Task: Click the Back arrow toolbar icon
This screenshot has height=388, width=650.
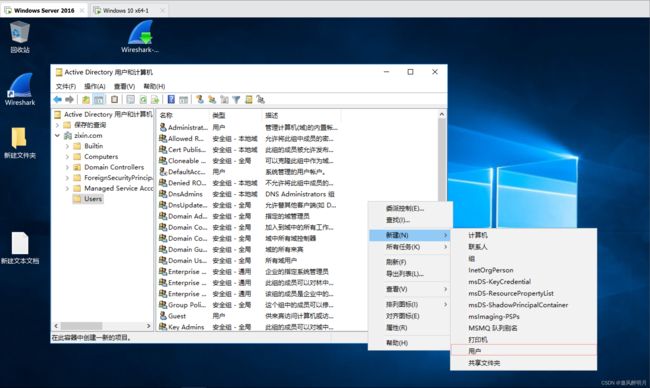Action: click(x=58, y=99)
